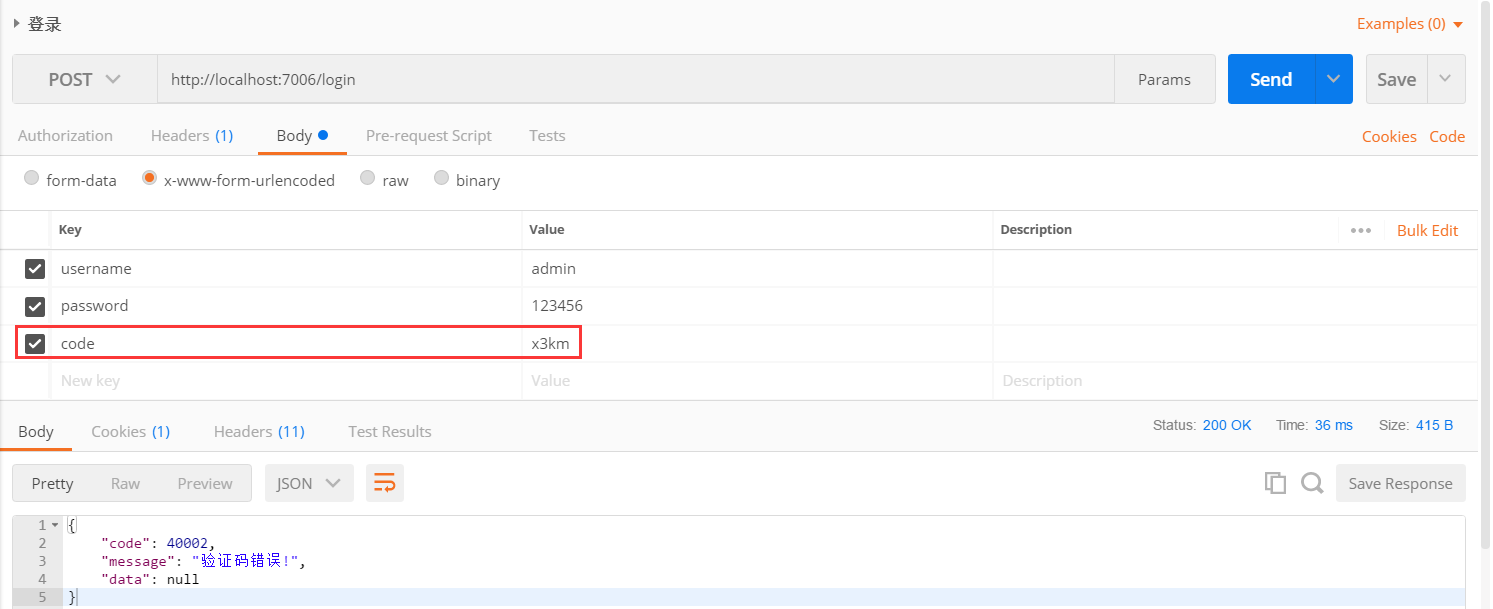Click the Bulk Edit link
Screen dimensions: 1493x609
(x=1427, y=230)
